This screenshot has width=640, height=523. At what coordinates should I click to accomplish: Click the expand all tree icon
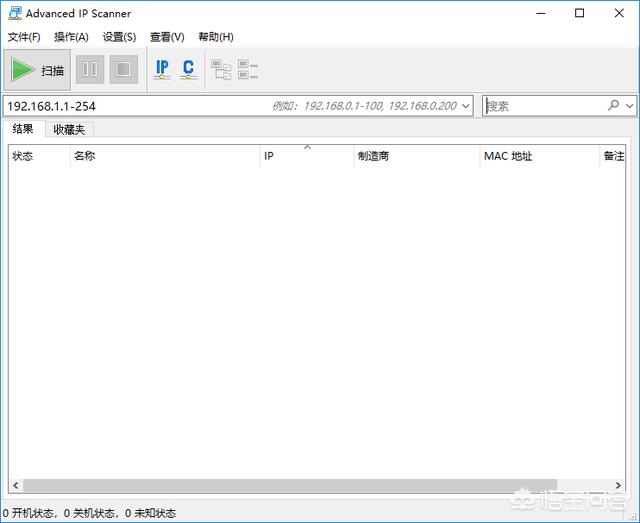coord(221,69)
